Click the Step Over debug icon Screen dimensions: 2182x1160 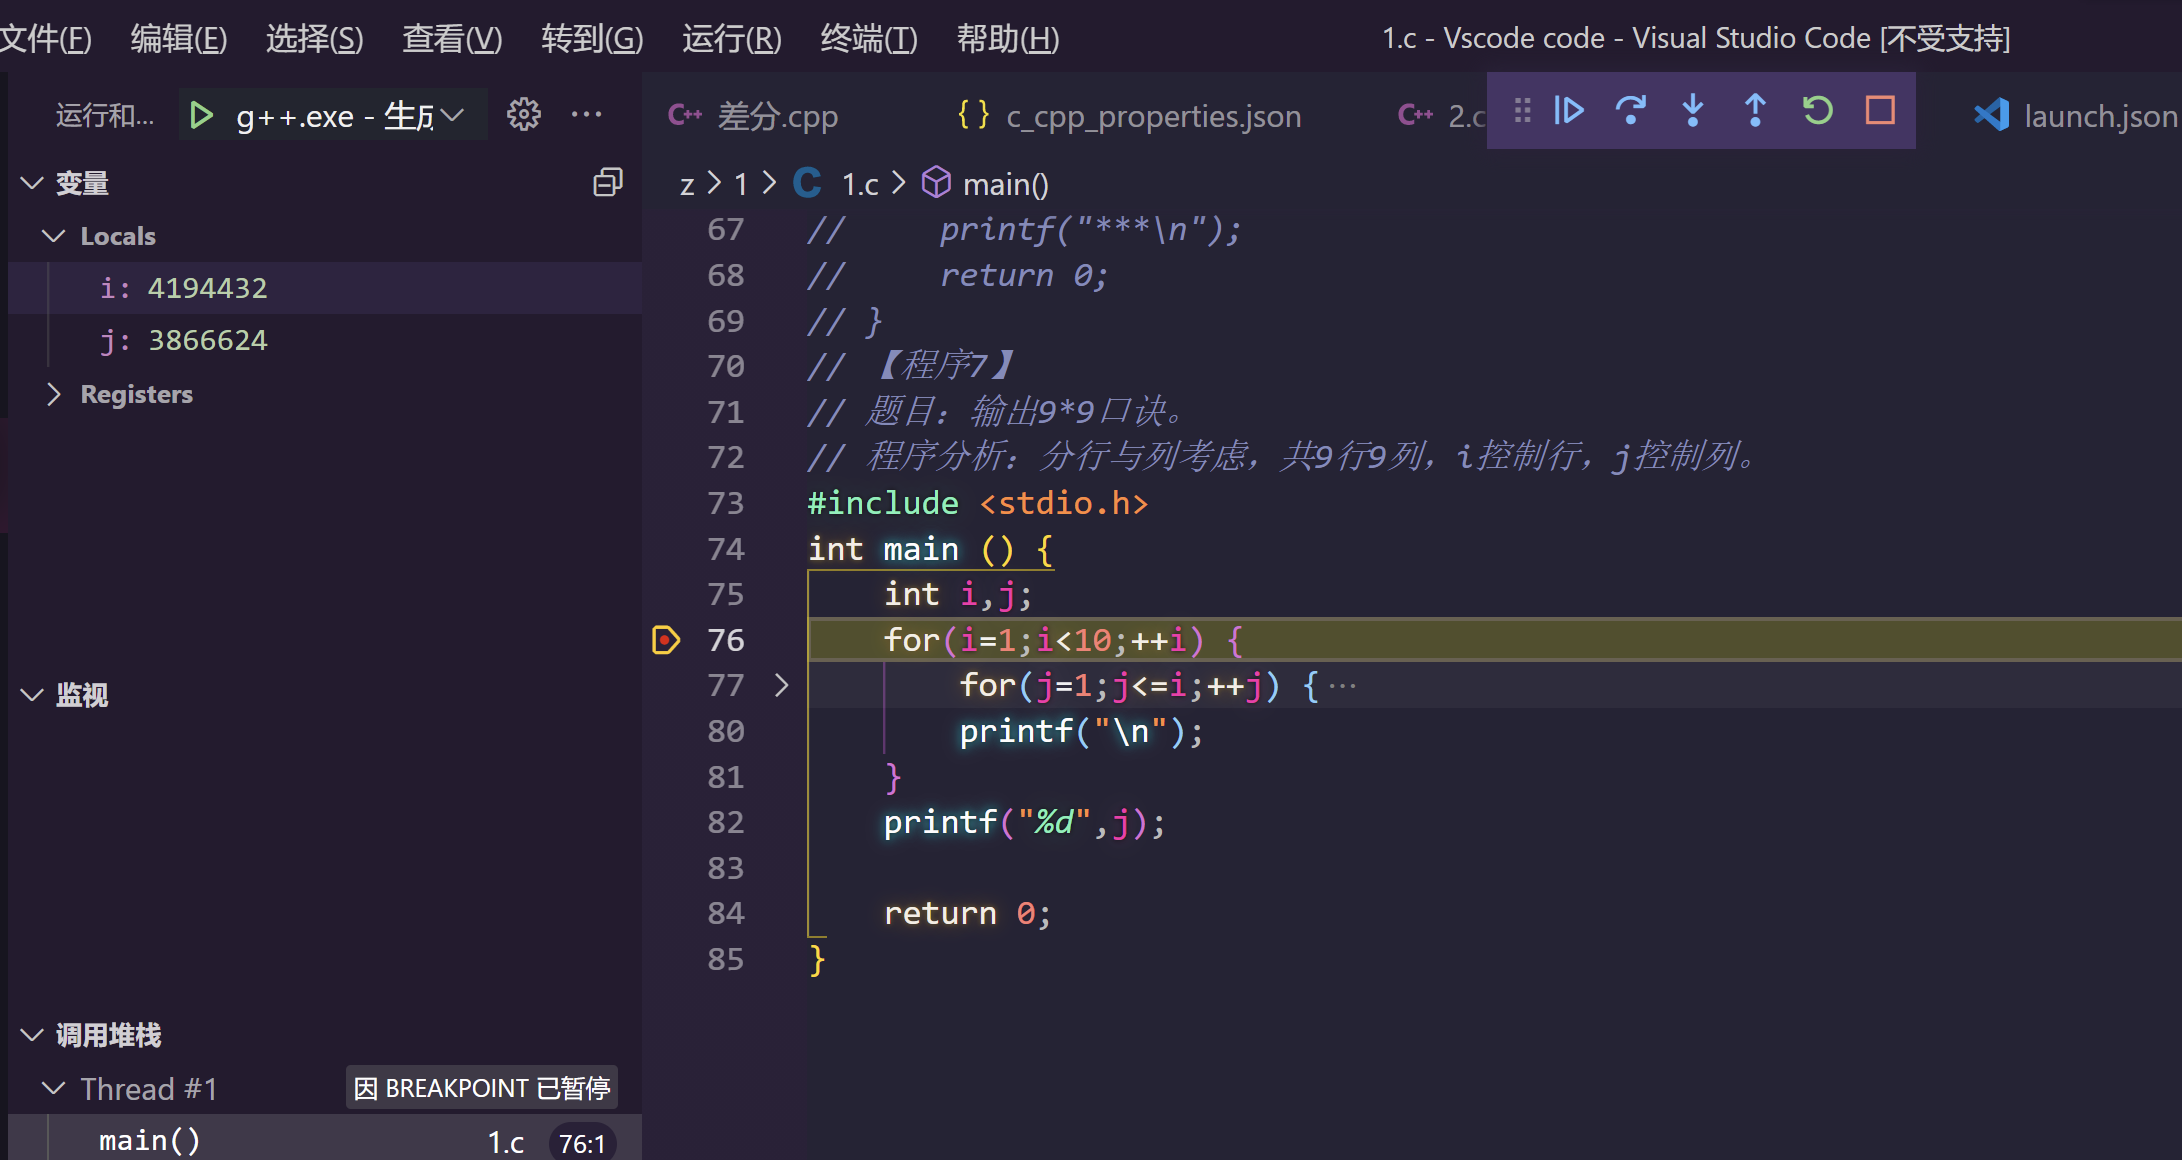(1630, 111)
